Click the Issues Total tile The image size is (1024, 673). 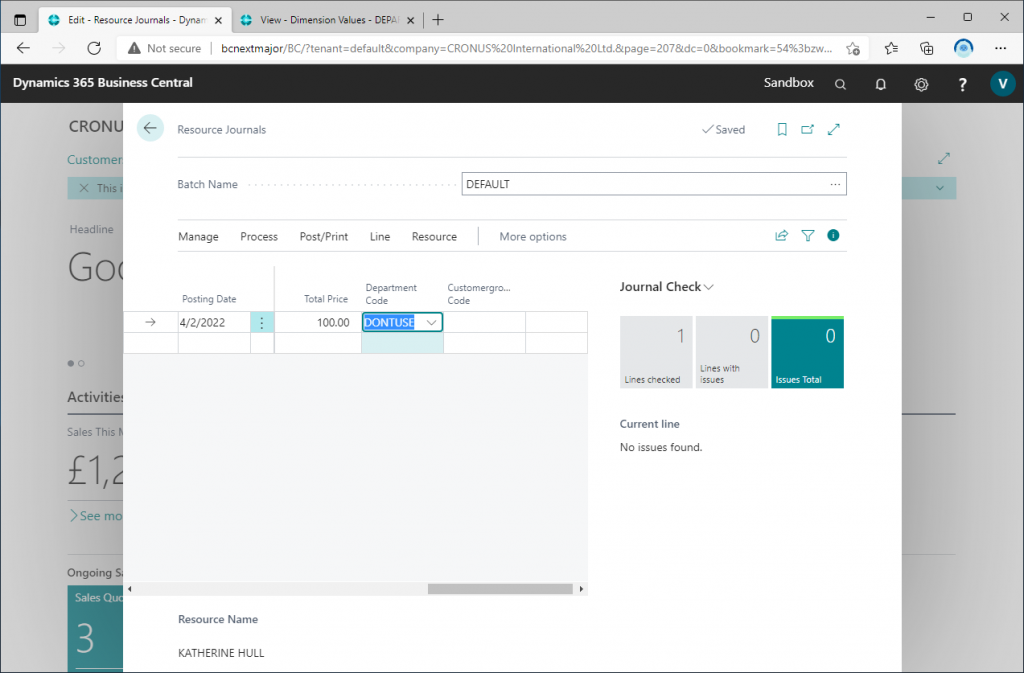click(x=807, y=353)
